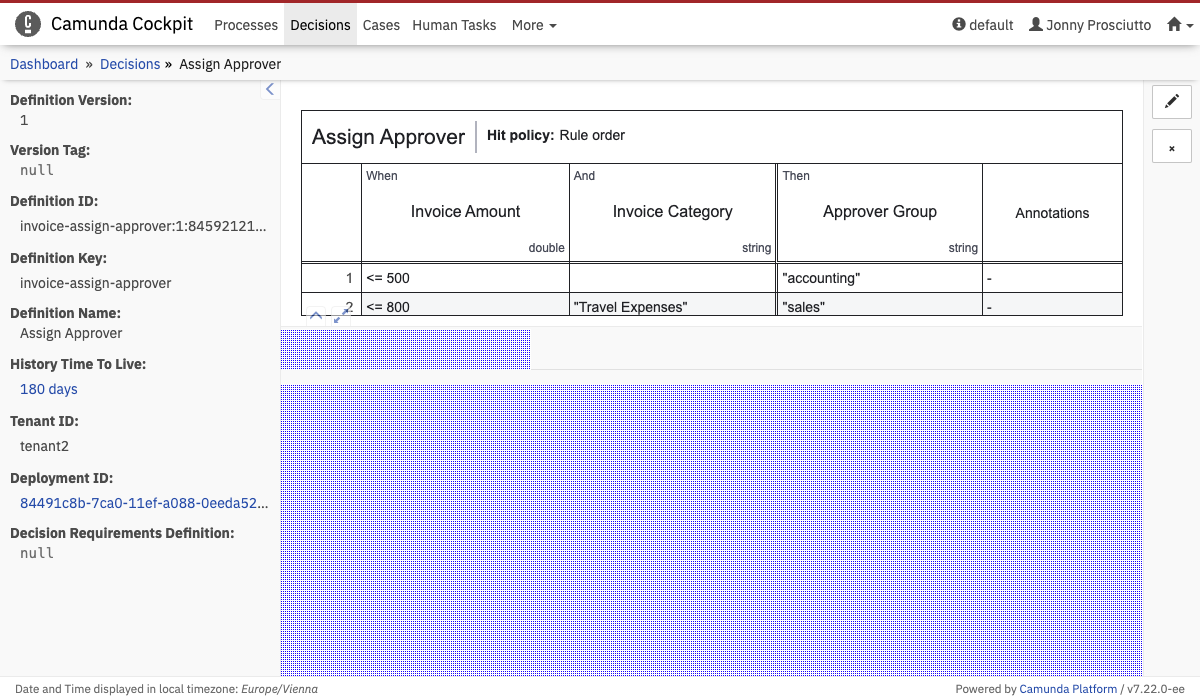Open the Deployment ID link
Screen dimensions: 1200x700
click(x=143, y=503)
